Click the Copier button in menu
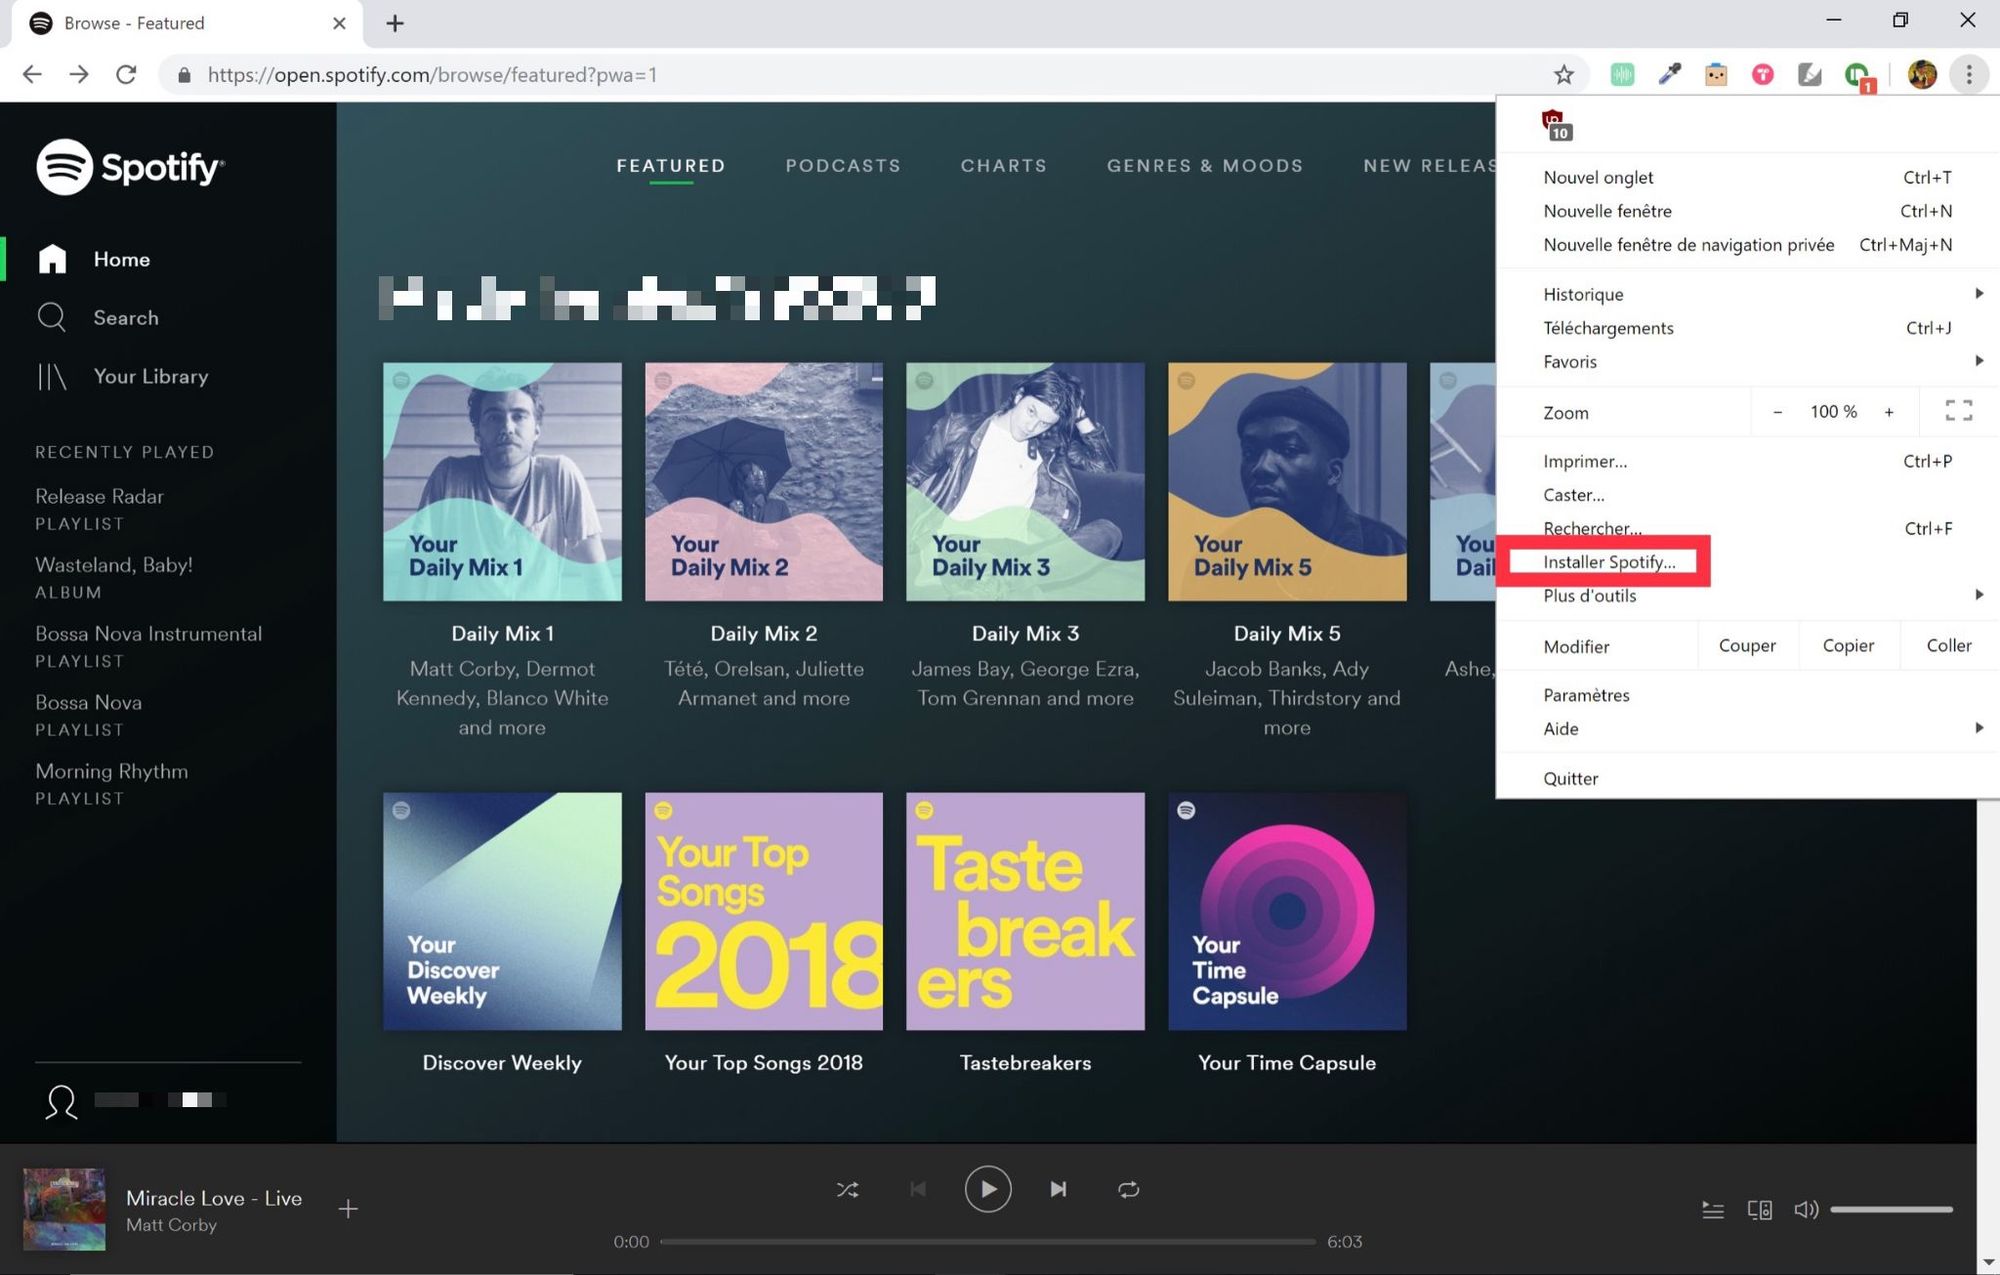The image size is (2000, 1275). pos(1847,646)
